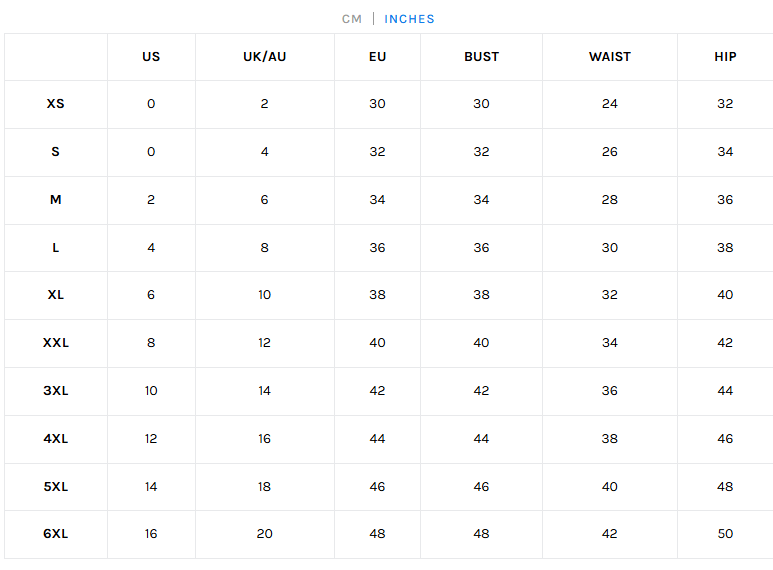
Task: Click the UK/AU column header
Action: (264, 57)
